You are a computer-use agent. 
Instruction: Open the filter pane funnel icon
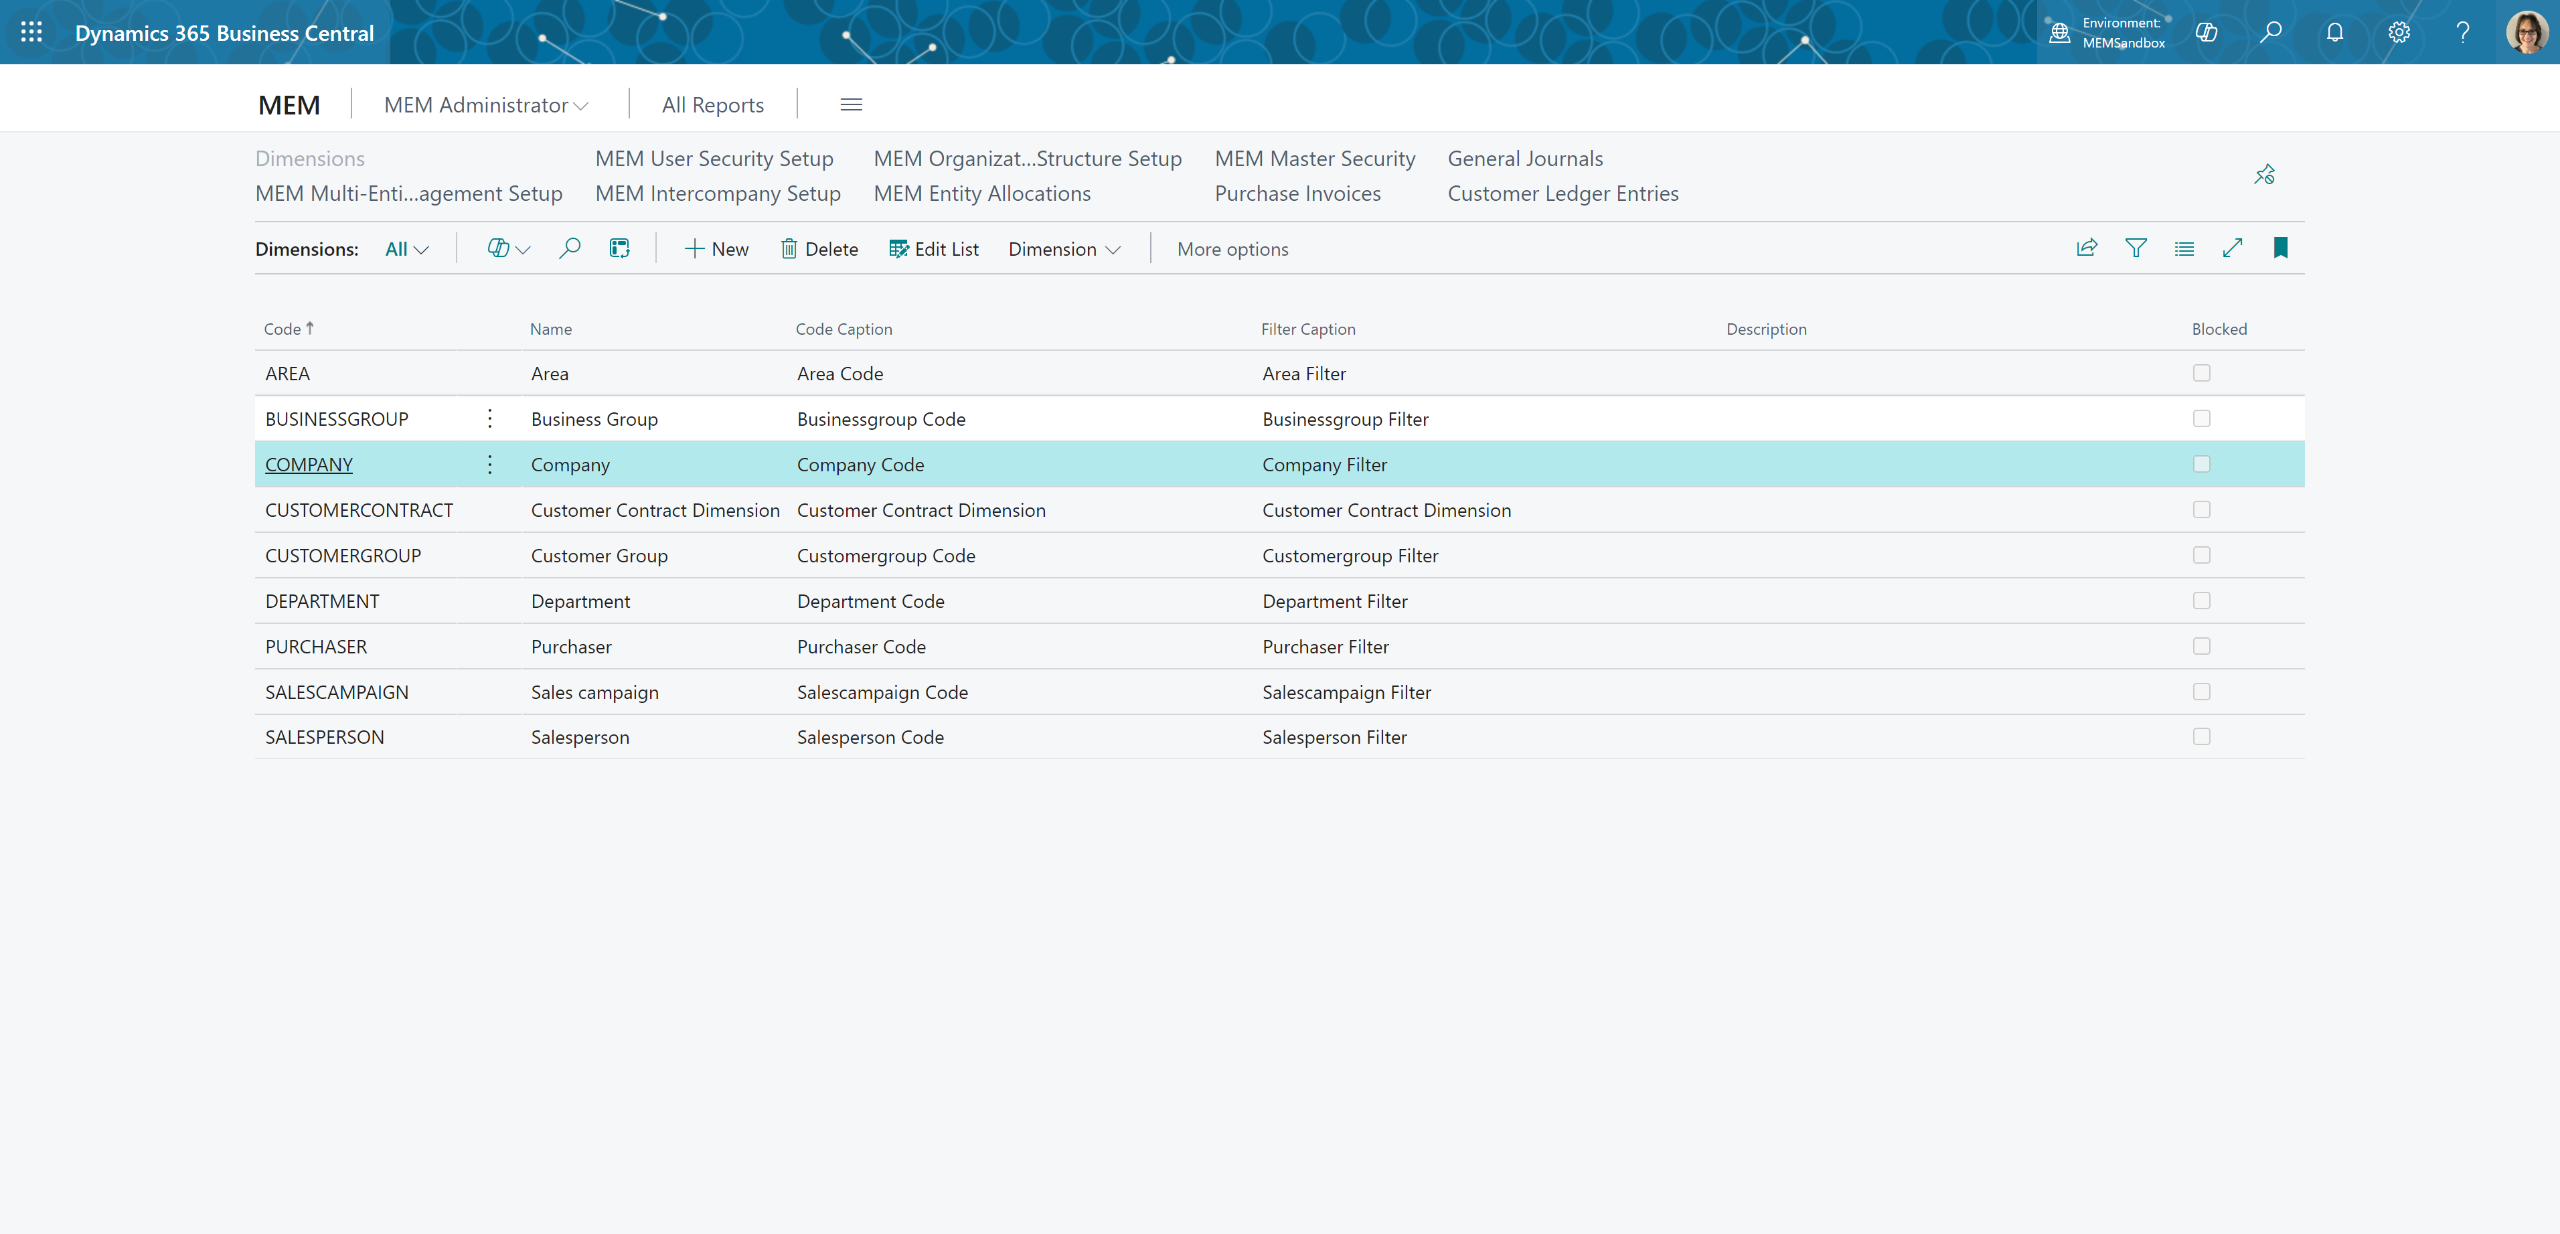pyautogui.click(x=2135, y=248)
